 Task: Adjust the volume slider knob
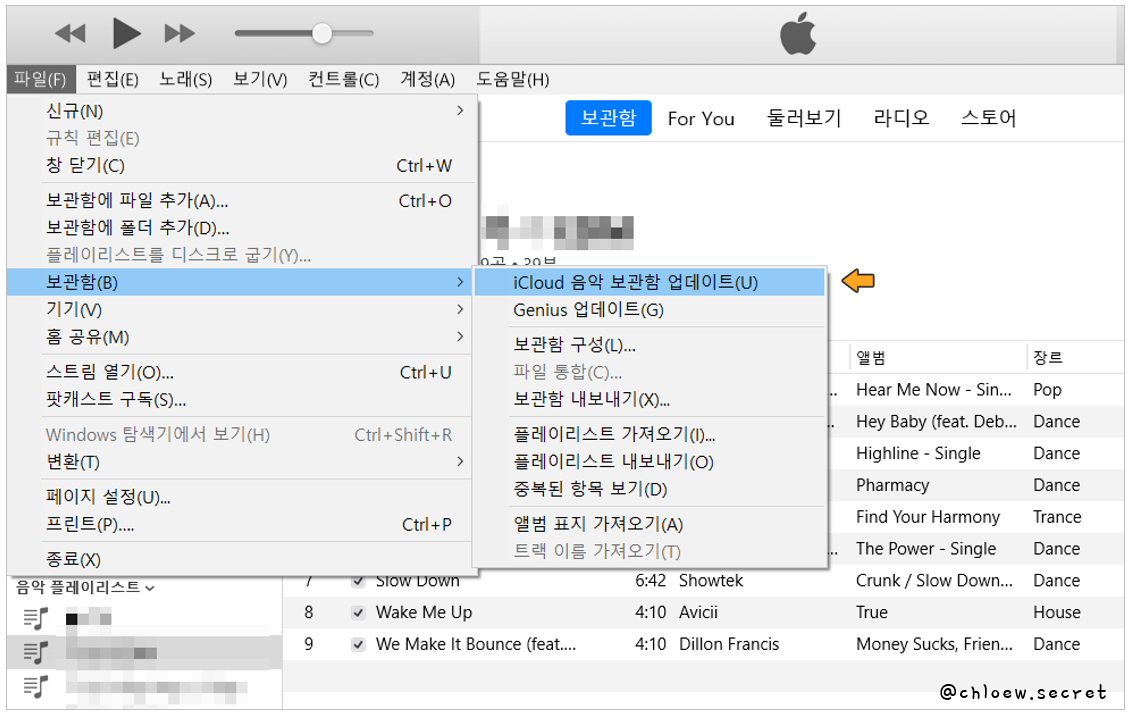(x=322, y=33)
